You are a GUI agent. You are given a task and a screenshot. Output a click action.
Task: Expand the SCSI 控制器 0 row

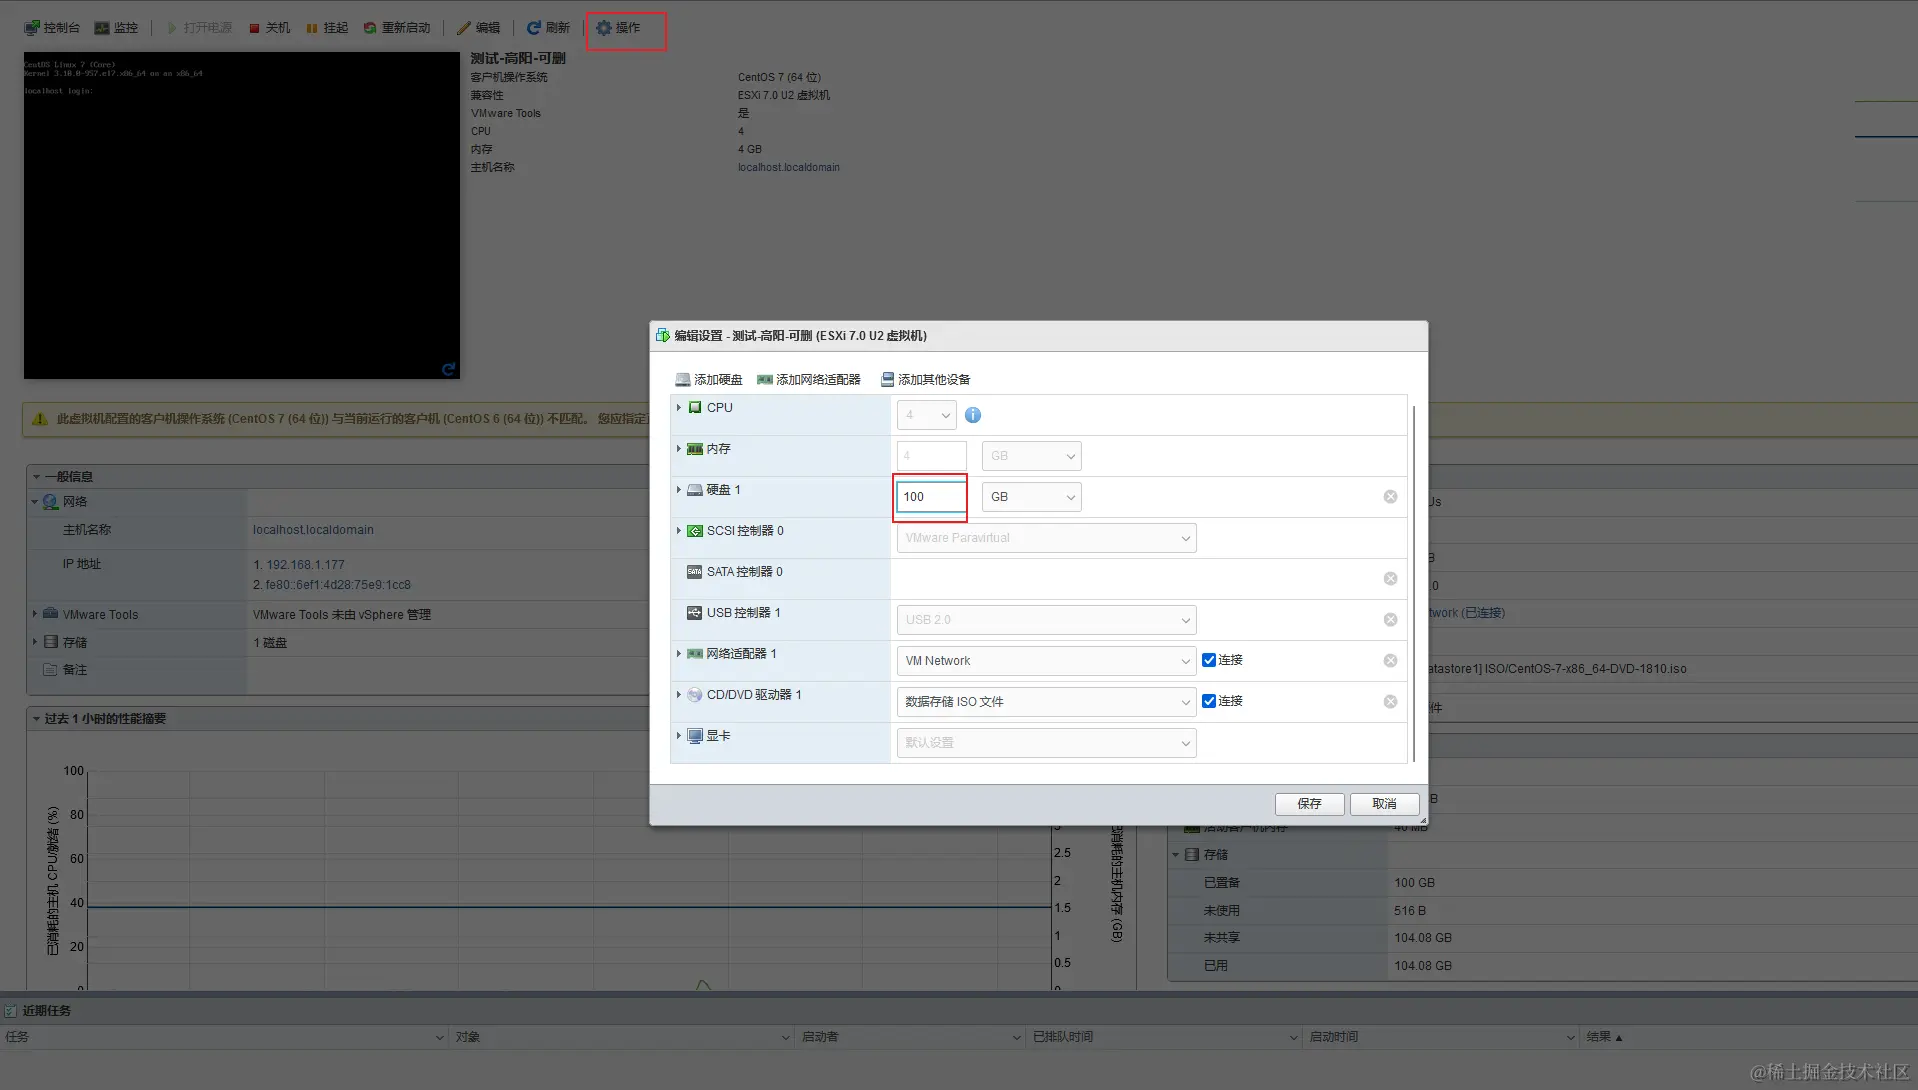pyautogui.click(x=679, y=530)
